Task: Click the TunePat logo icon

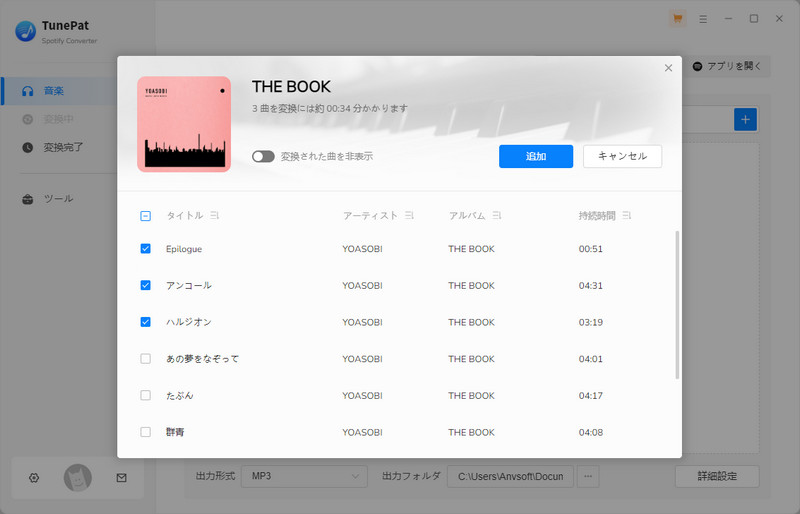Action: (x=26, y=31)
